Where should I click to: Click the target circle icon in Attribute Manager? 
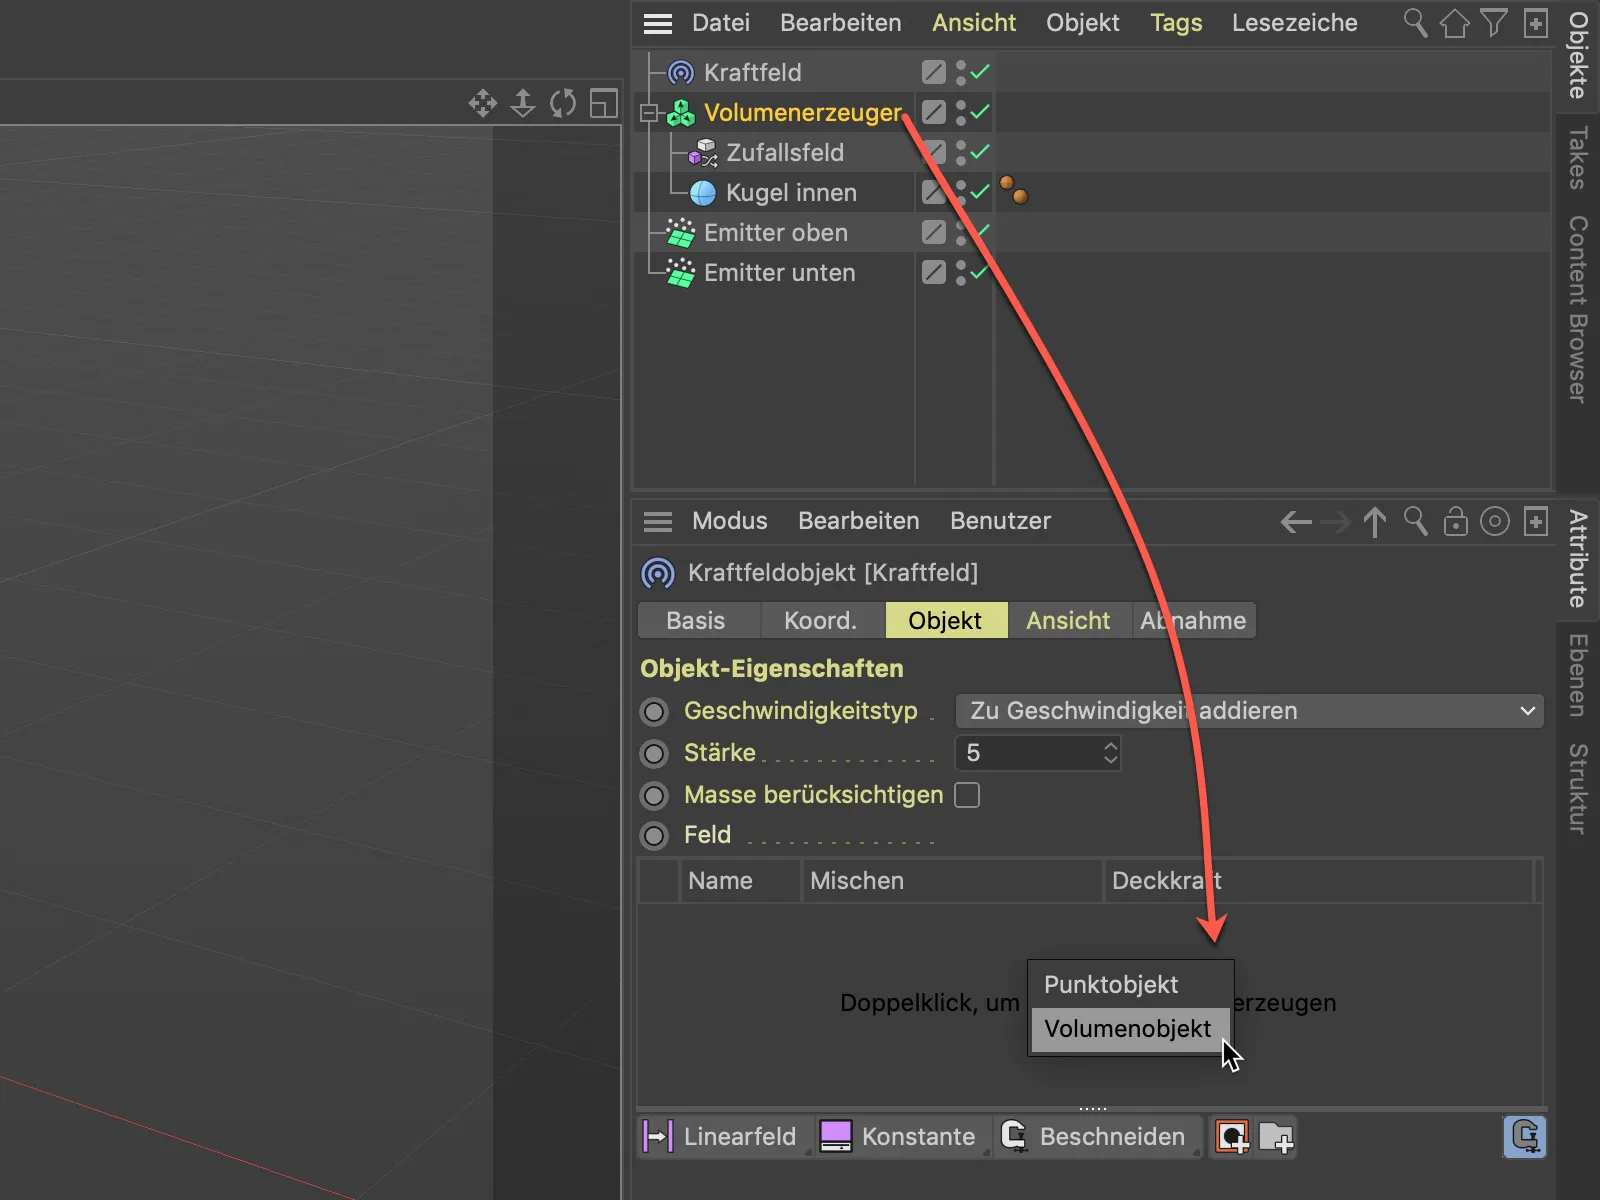coord(1495,521)
